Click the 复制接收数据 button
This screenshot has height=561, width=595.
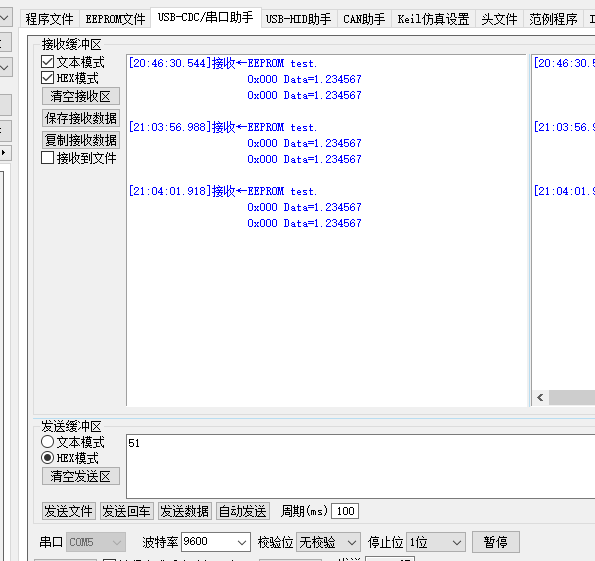coord(81,140)
